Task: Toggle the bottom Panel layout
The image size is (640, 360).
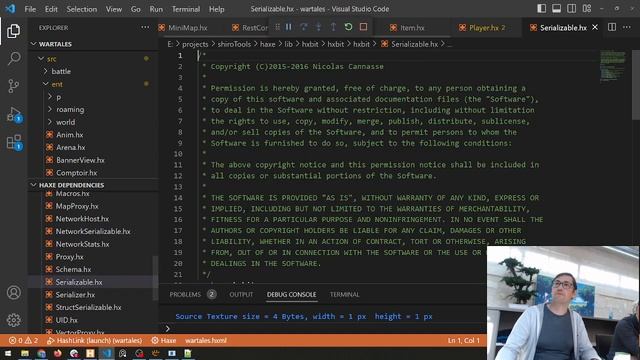Action: coord(556,9)
